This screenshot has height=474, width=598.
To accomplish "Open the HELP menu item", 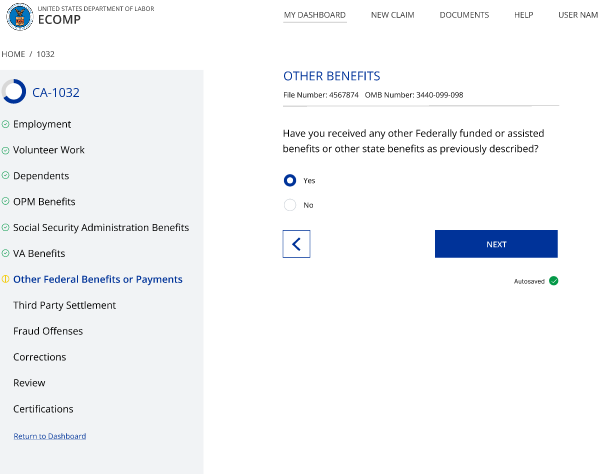I will 524,15.
